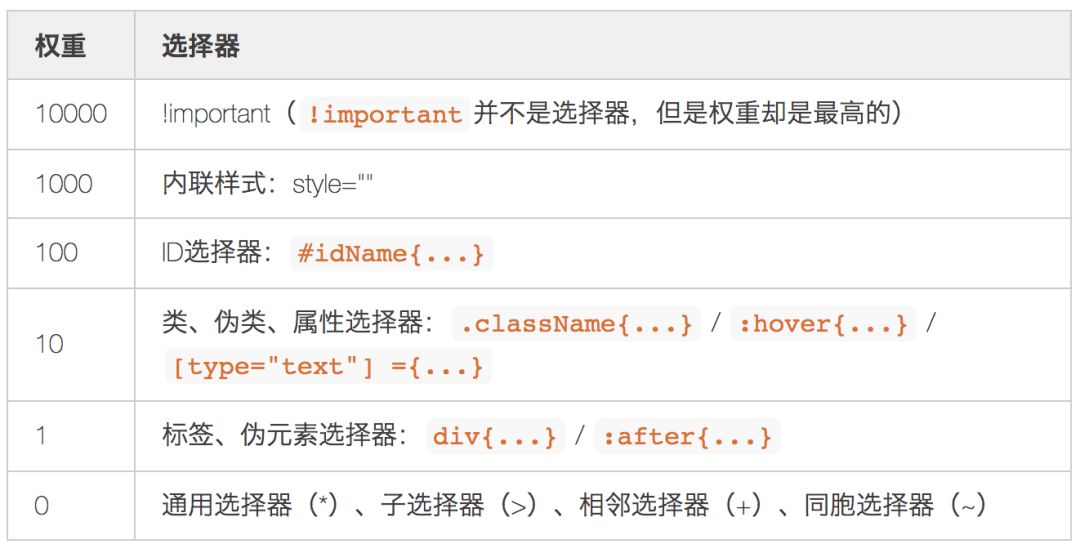Select the 10 weight cell
This screenshot has height=544, width=1080.
coord(49,345)
